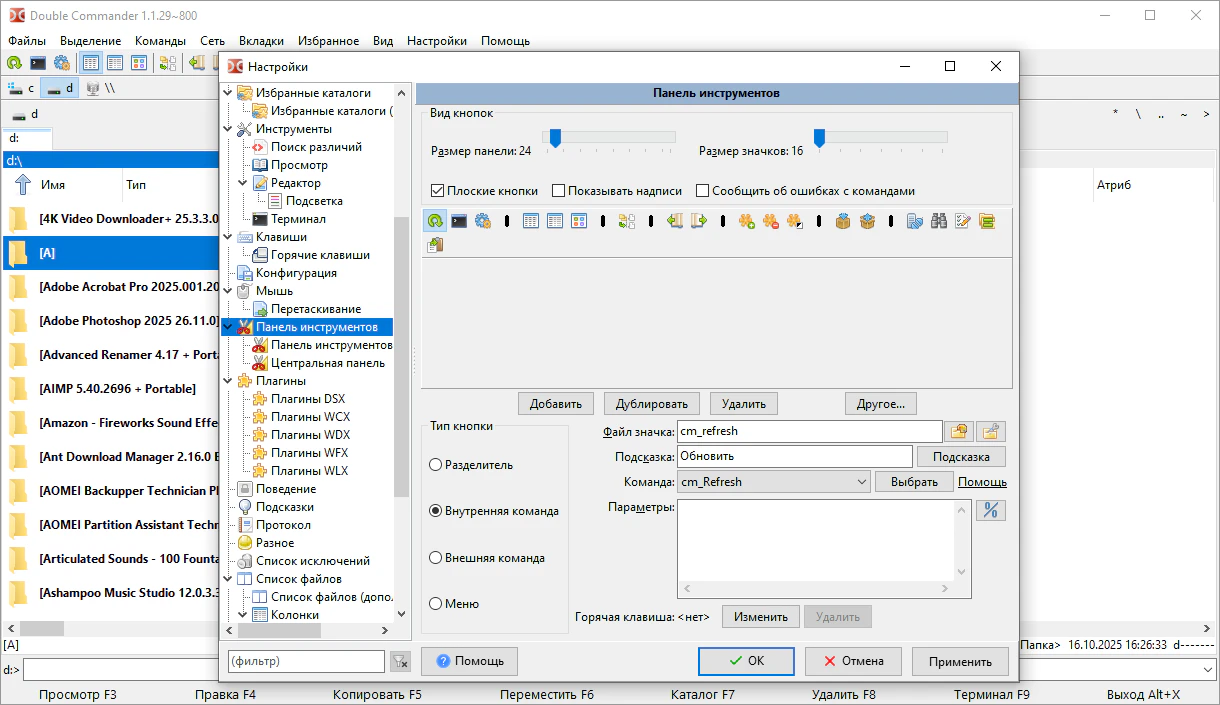Click the 'Подсказка' text field
Screen dimensions: 1220x705
(794, 456)
